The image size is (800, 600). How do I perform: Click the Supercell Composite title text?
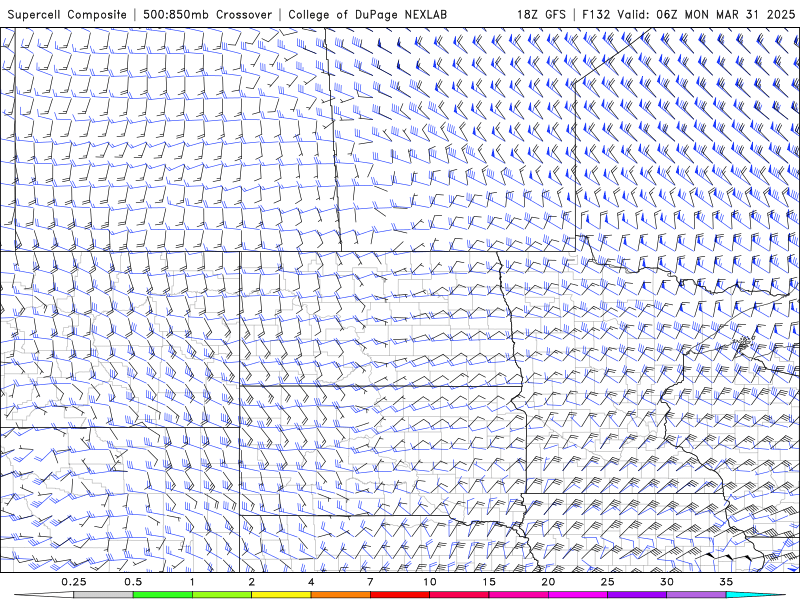(67, 14)
